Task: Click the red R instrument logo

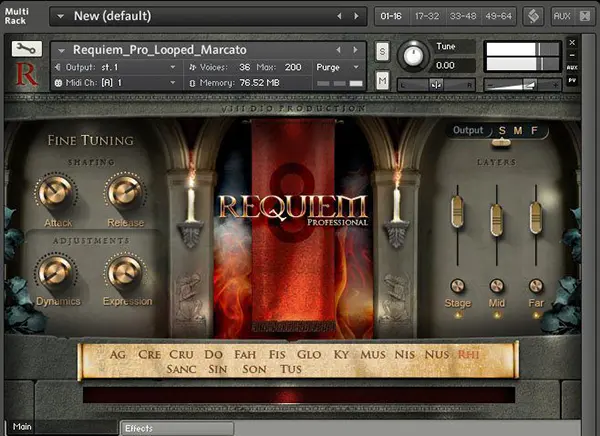Action: [x=26, y=74]
